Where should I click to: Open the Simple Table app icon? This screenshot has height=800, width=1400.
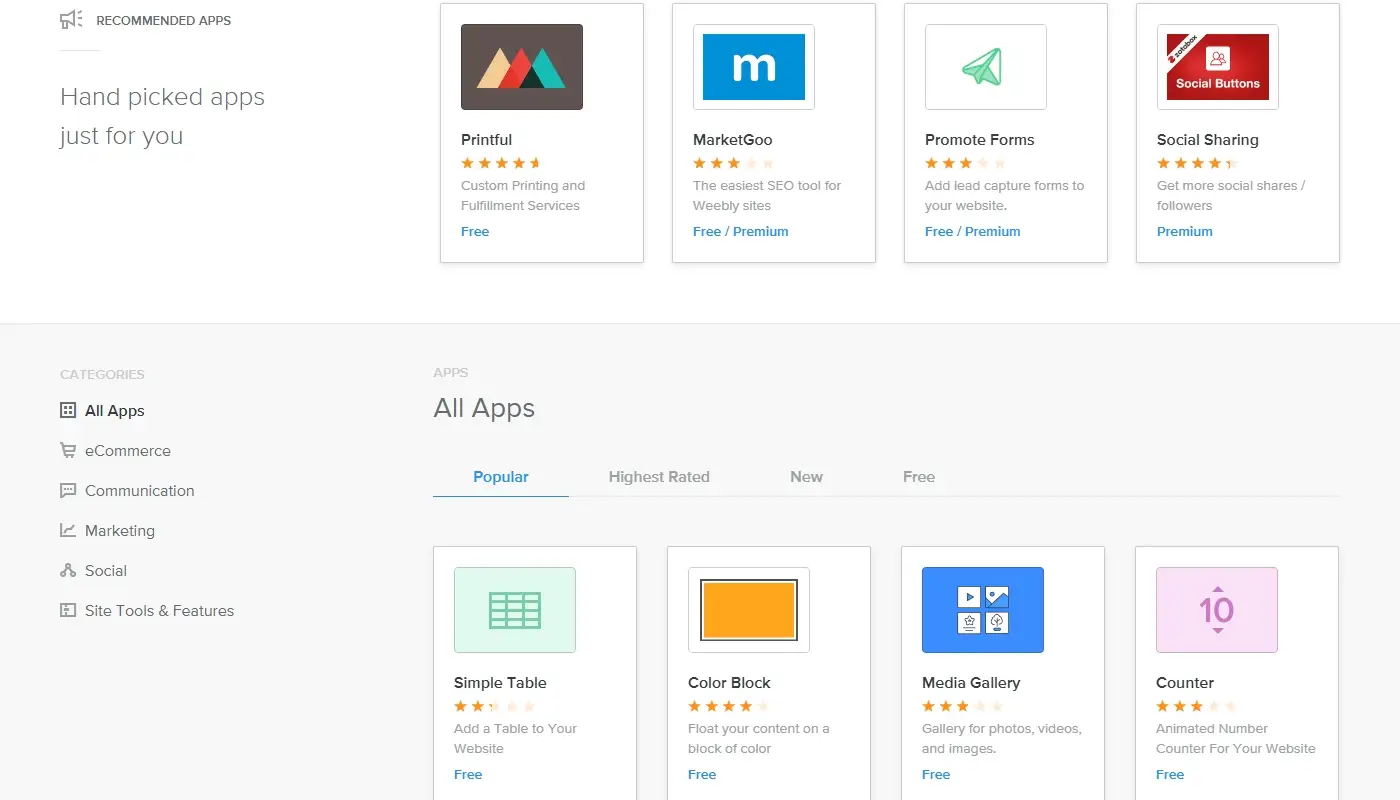(514, 610)
